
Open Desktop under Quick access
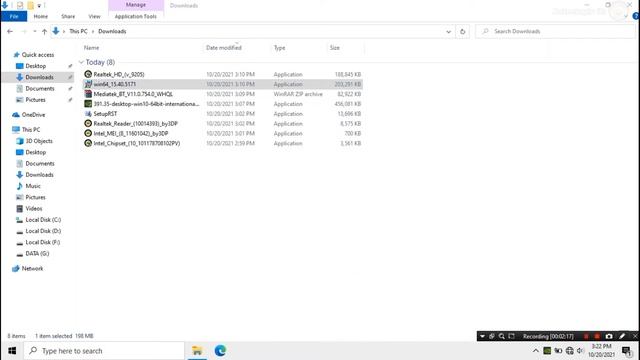tap(36, 66)
